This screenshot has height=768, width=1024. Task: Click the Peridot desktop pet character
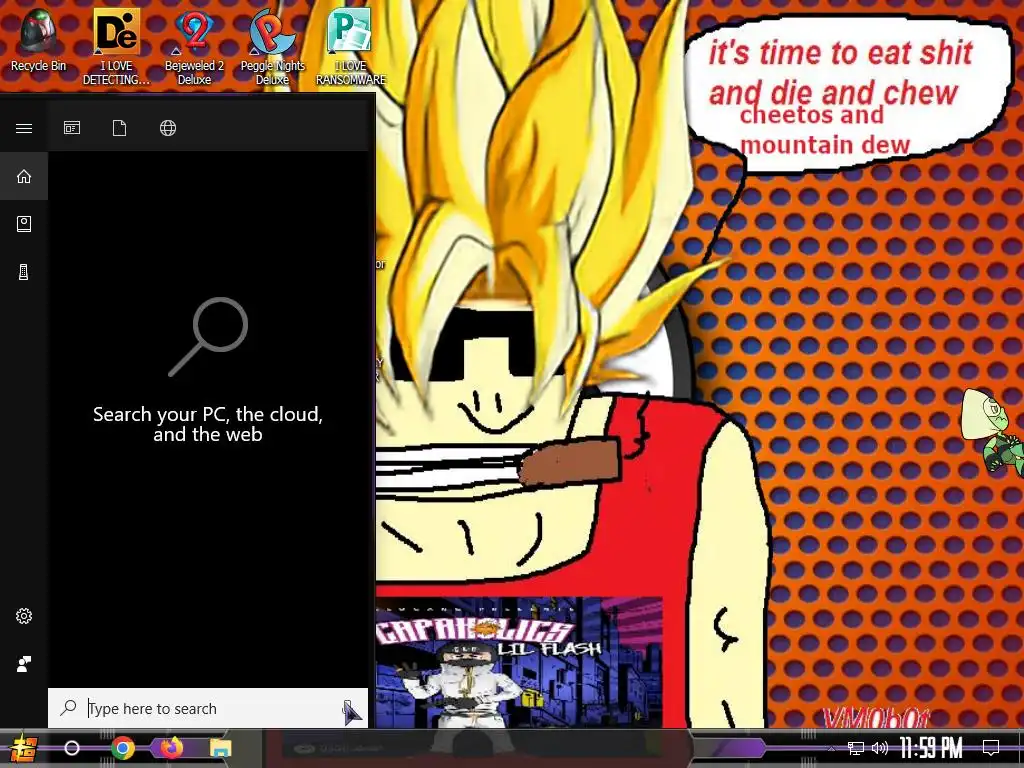pos(991,431)
